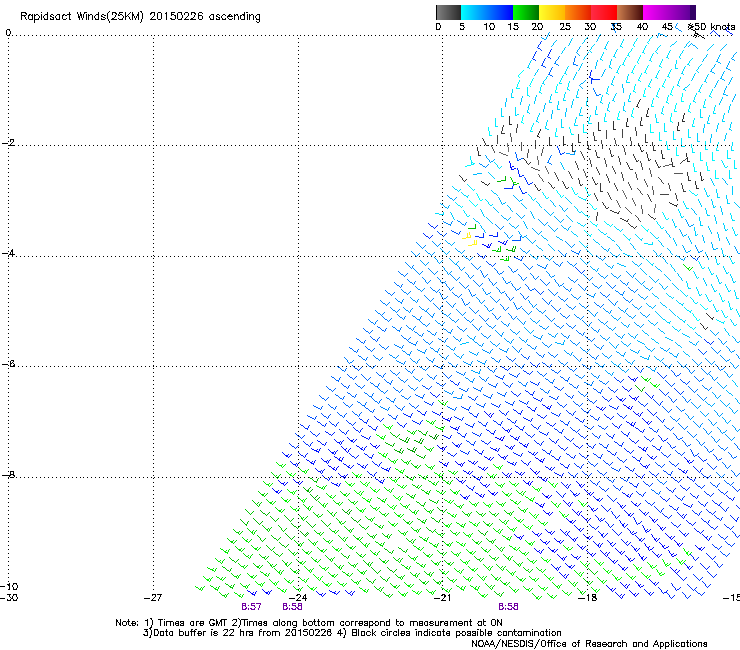
Task: Click the '30' label under the color bar
Action: tap(590, 27)
